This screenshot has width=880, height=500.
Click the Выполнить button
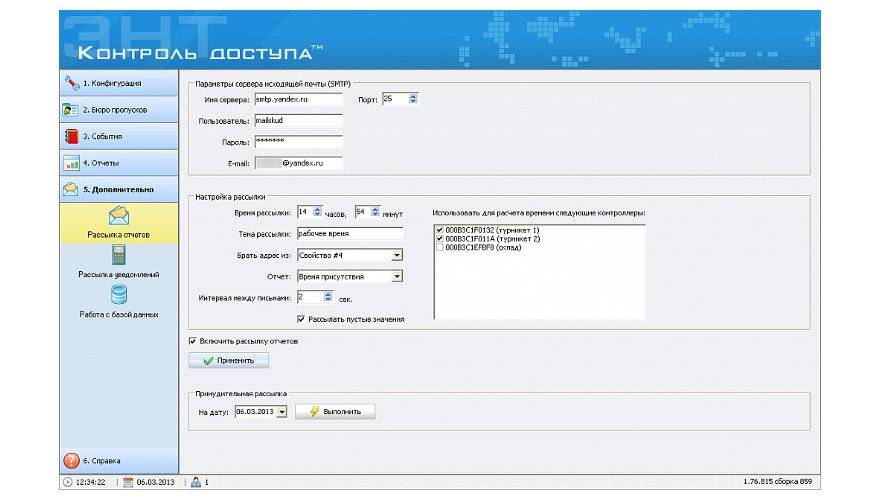335,411
